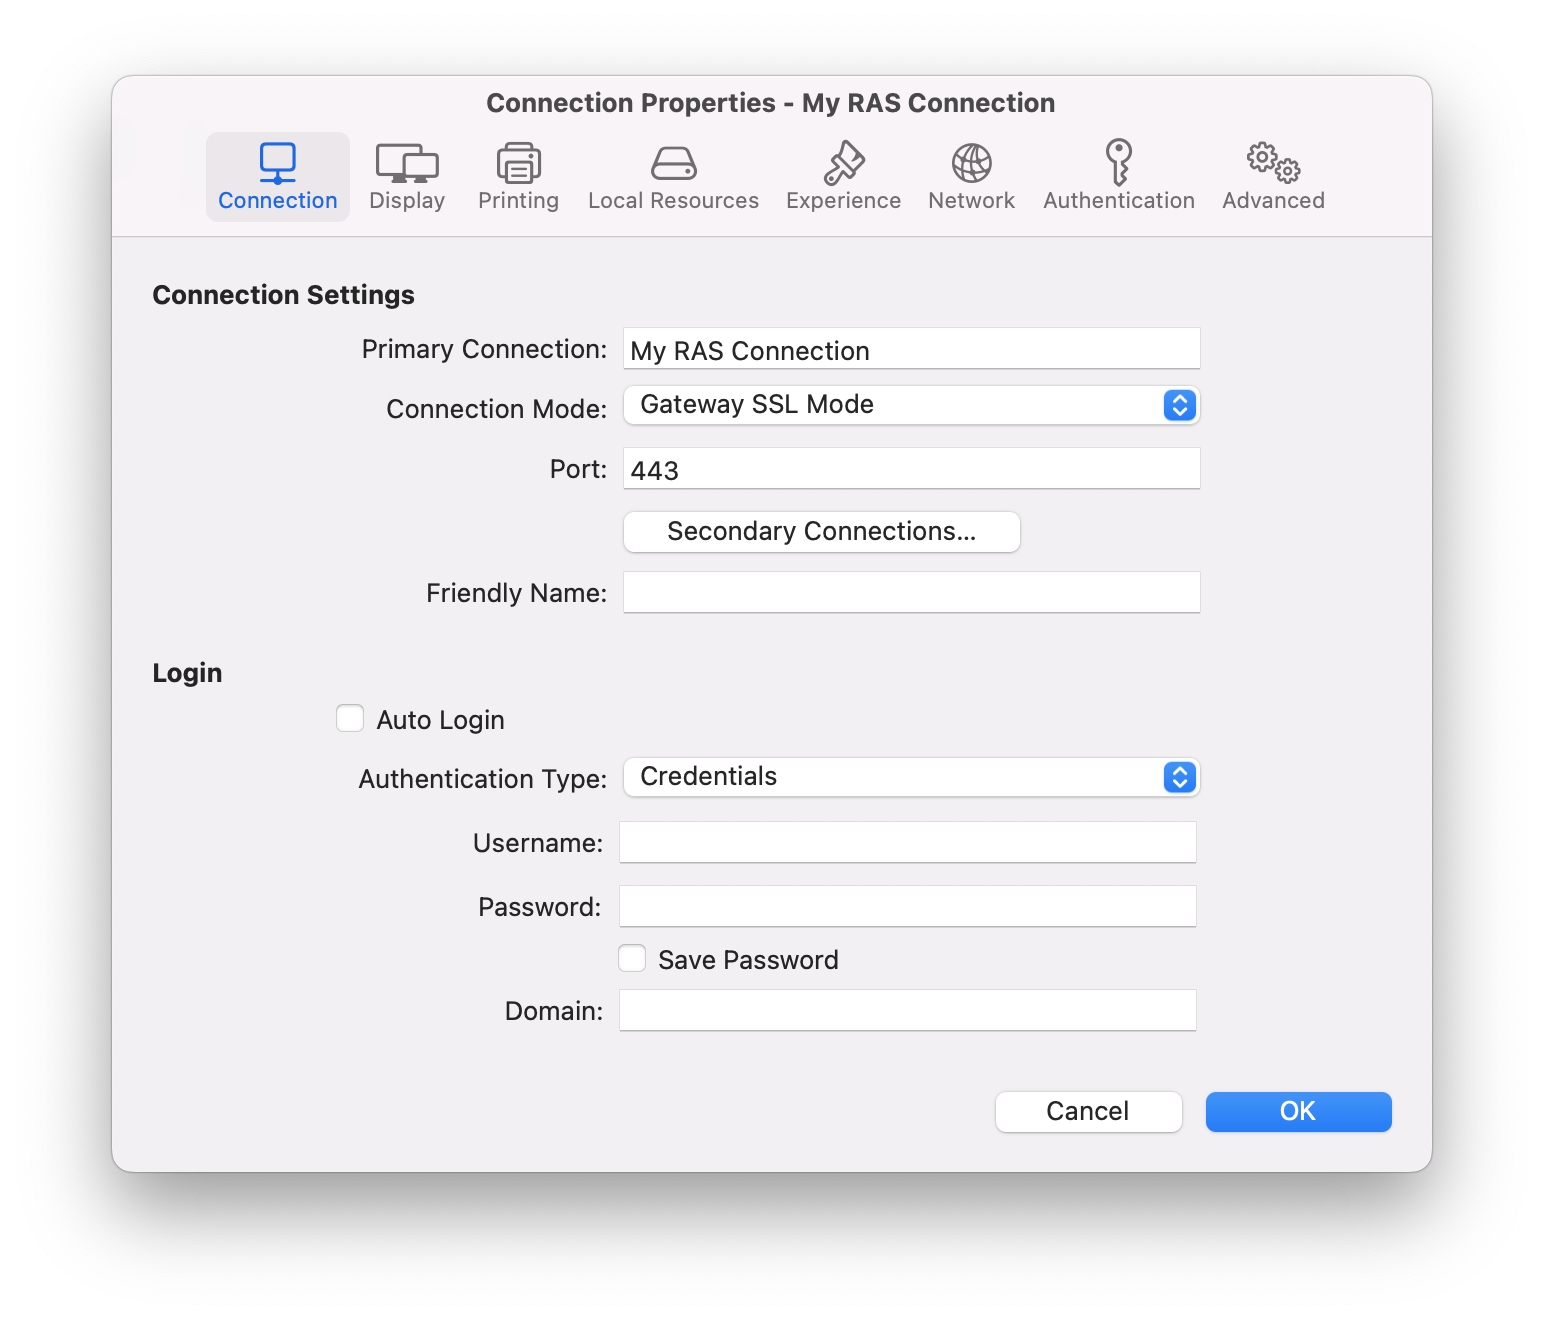
Task: Focus the Port number field
Action: pyautogui.click(x=910, y=469)
